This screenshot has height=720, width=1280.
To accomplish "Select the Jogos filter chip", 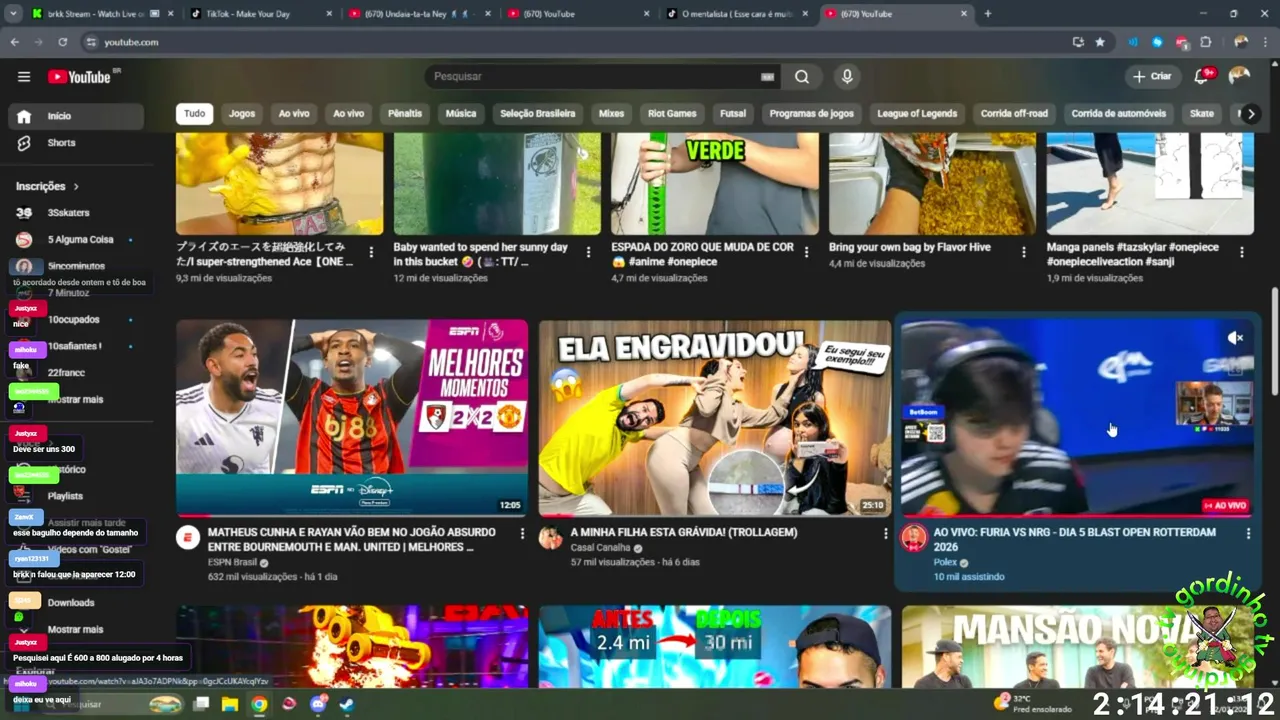I will point(242,114).
